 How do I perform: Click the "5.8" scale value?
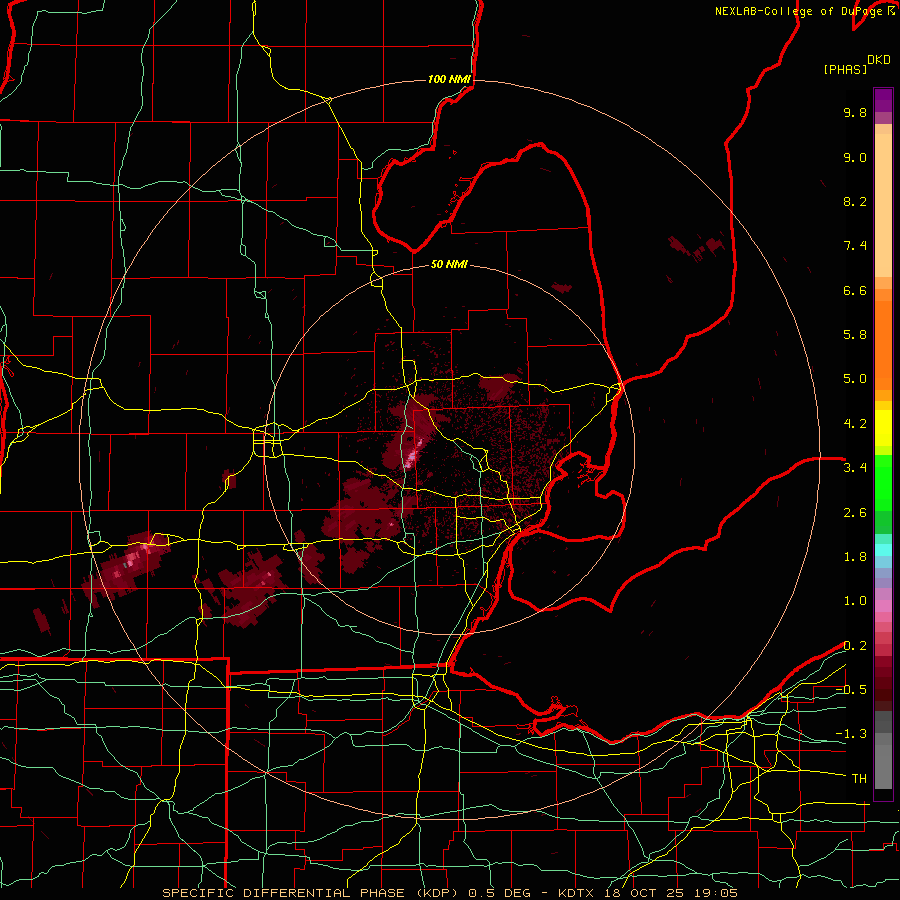point(855,335)
